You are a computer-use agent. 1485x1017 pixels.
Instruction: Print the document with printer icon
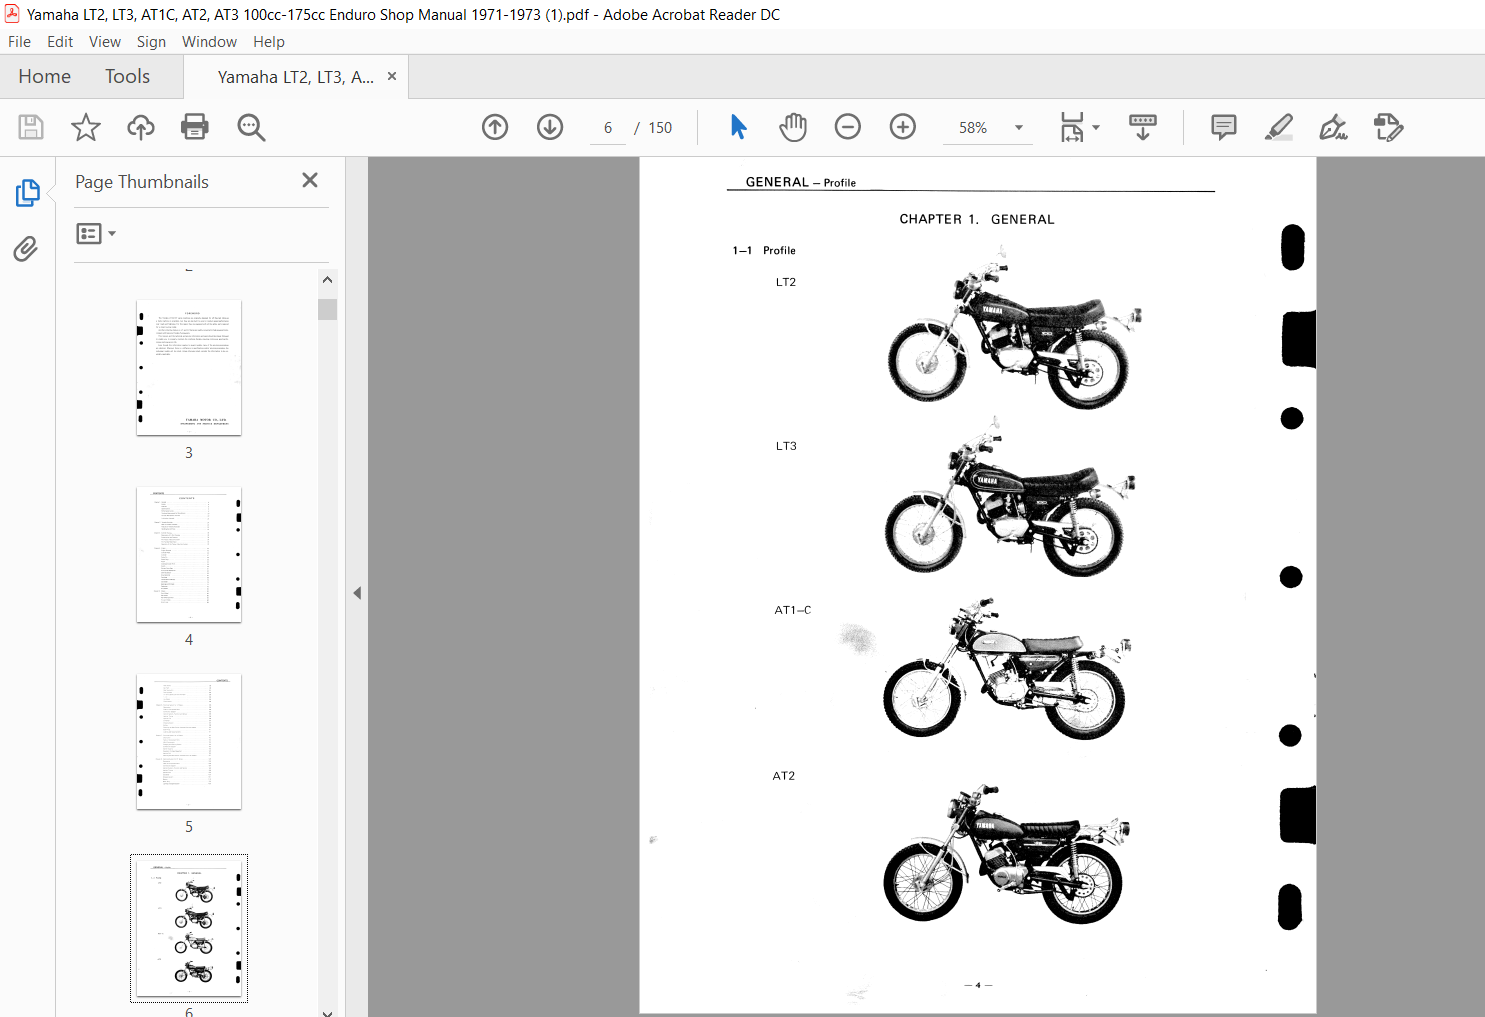(195, 127)
